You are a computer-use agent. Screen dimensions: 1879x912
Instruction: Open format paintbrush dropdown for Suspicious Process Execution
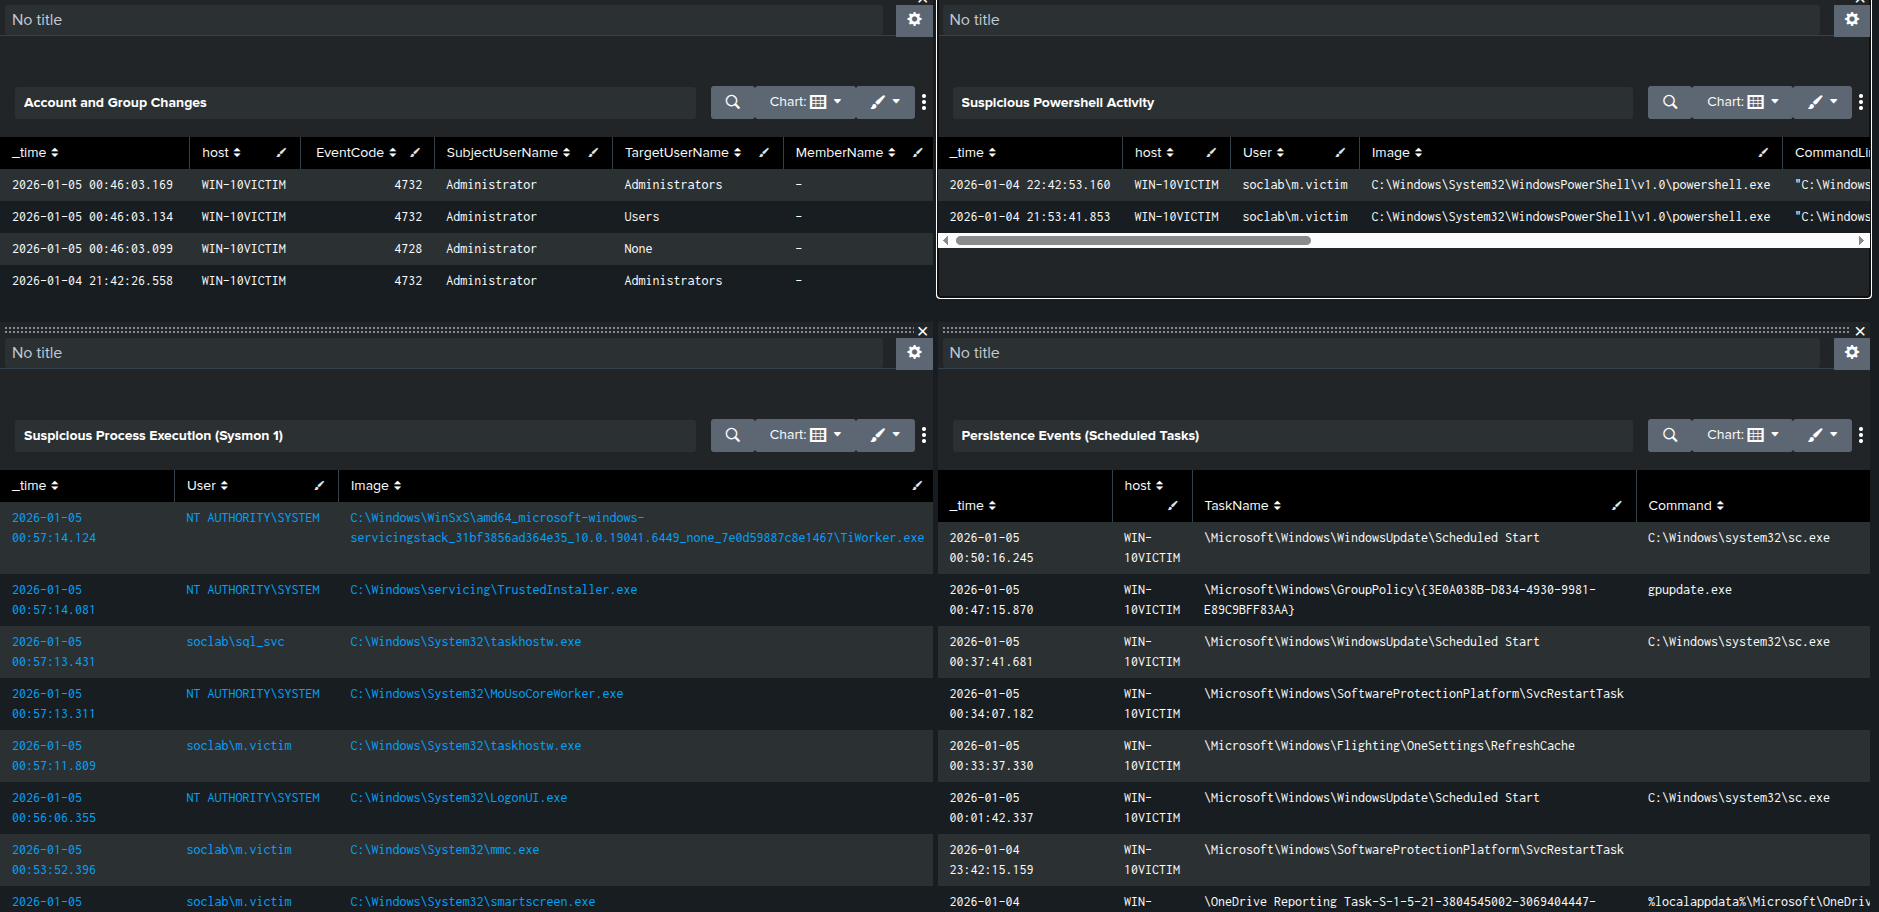885,435
